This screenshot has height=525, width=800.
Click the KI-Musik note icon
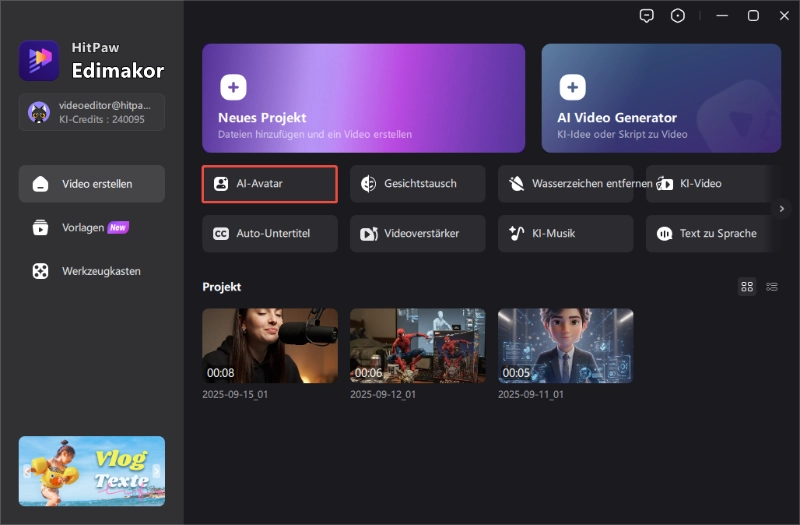pos(516,233)
